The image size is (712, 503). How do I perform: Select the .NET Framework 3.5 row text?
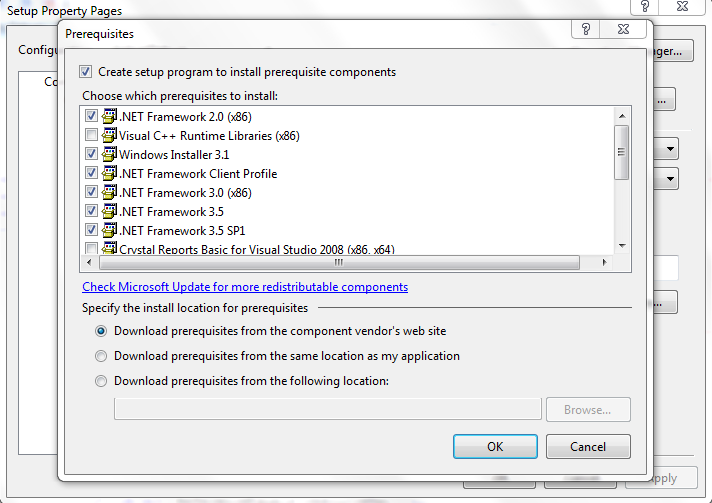click(171, 212)
